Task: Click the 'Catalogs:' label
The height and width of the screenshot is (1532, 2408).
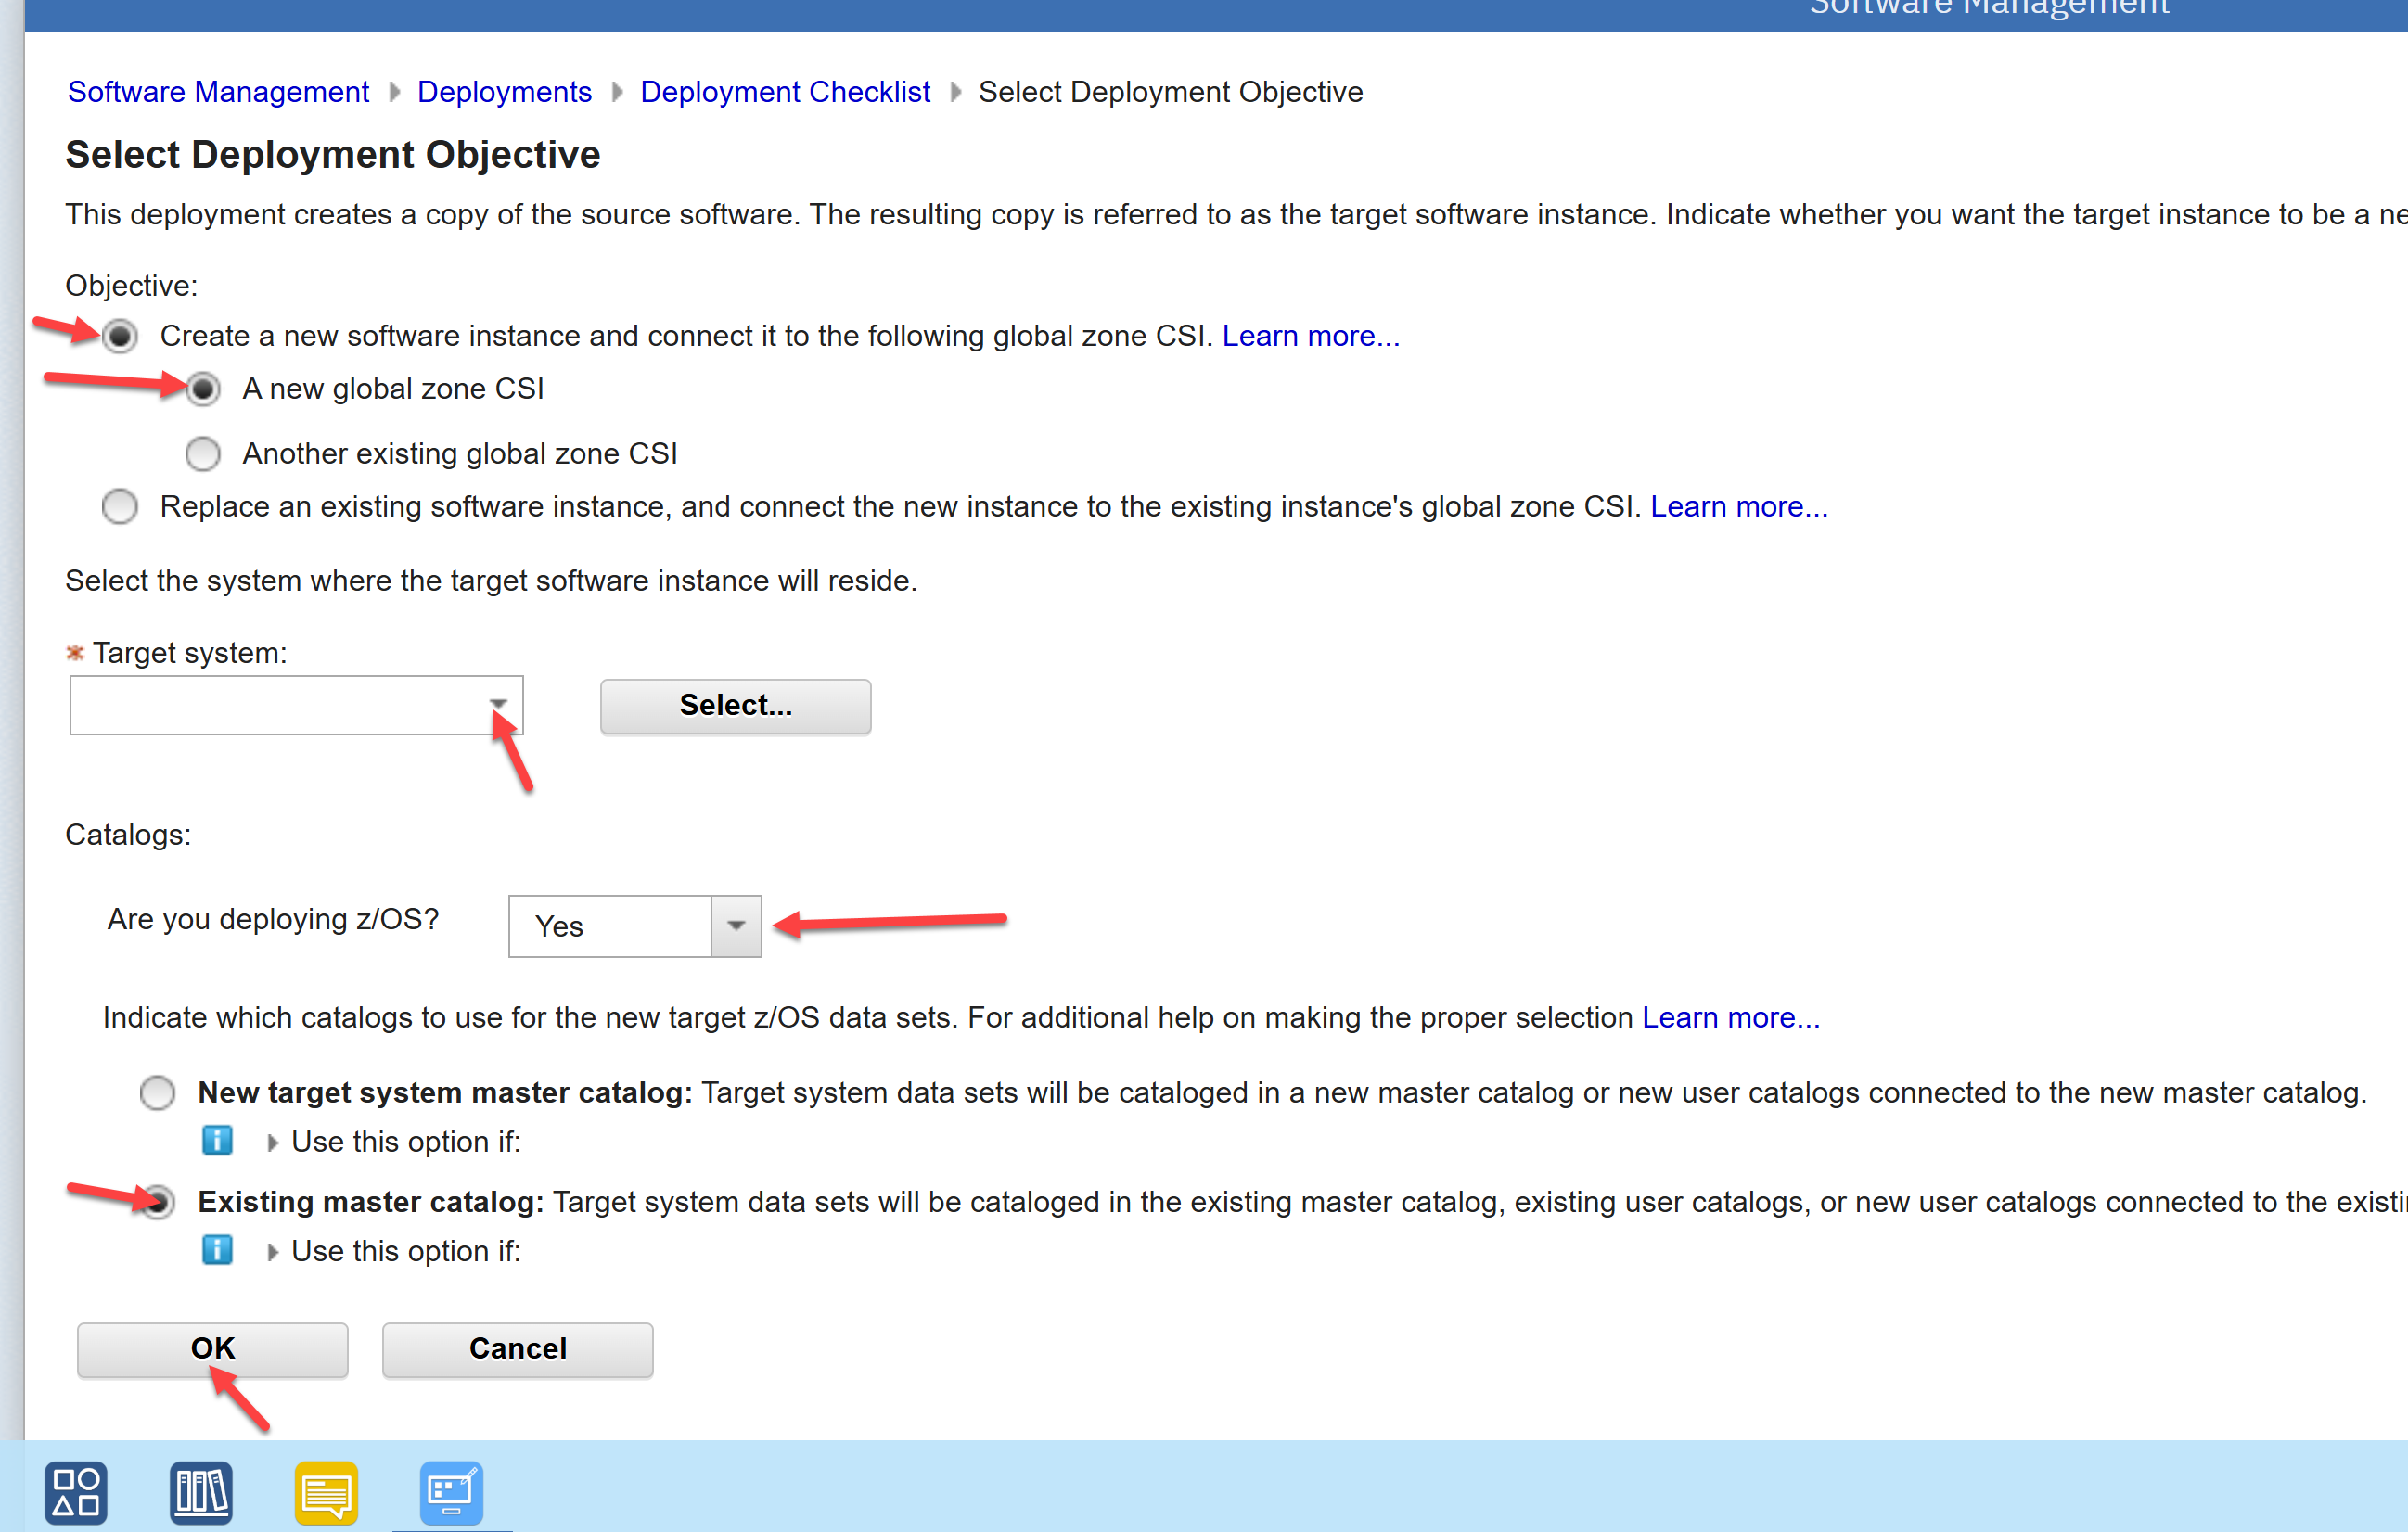Action: click(128, 835)
